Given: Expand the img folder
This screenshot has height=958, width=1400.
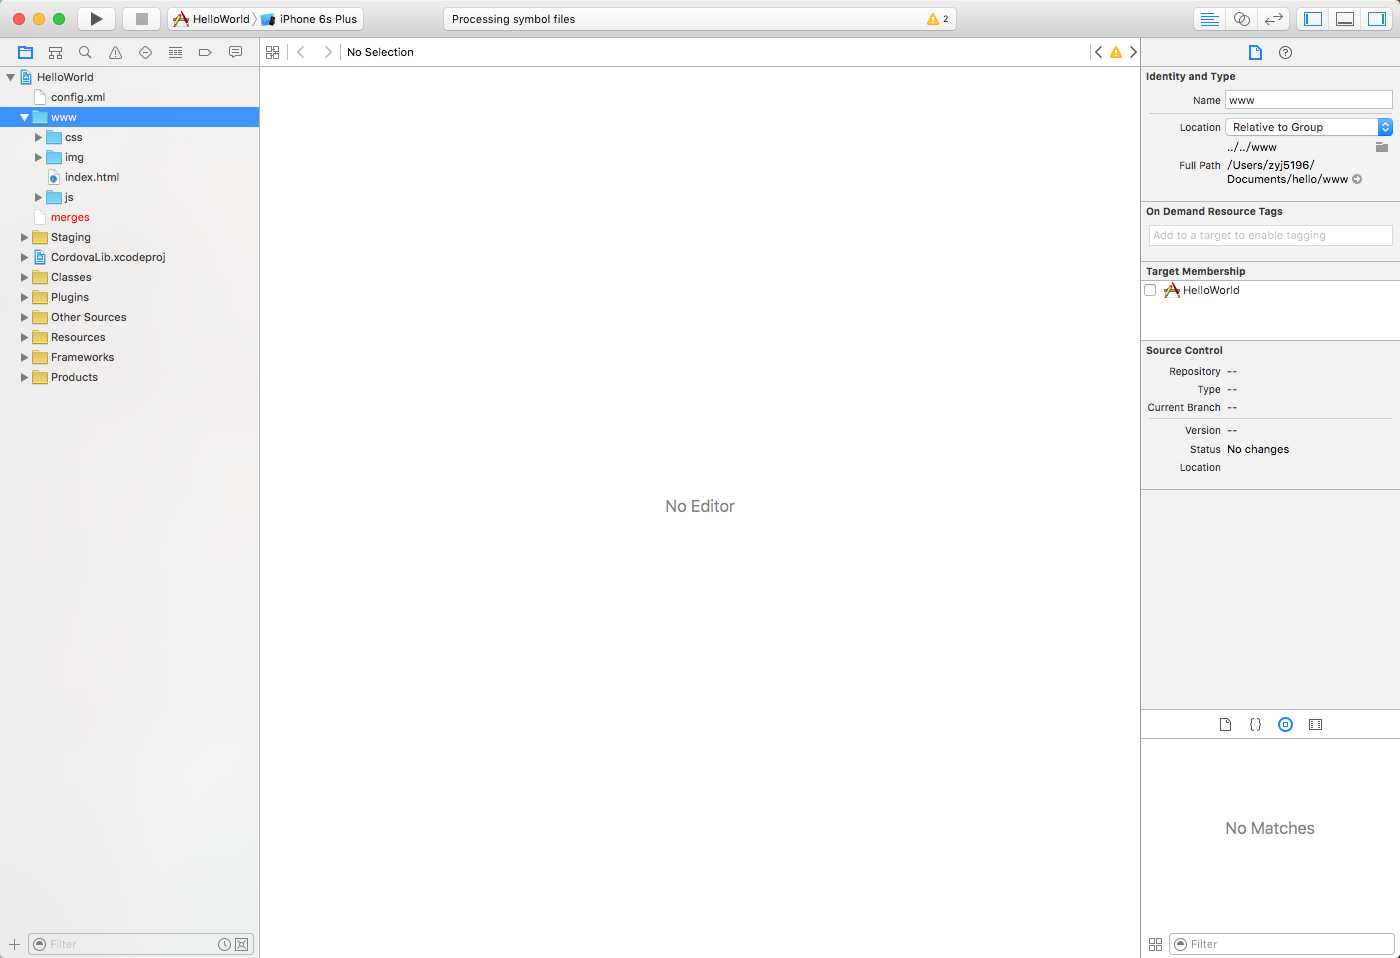Looking at the screenshot, I should click(x=39, y=157).
